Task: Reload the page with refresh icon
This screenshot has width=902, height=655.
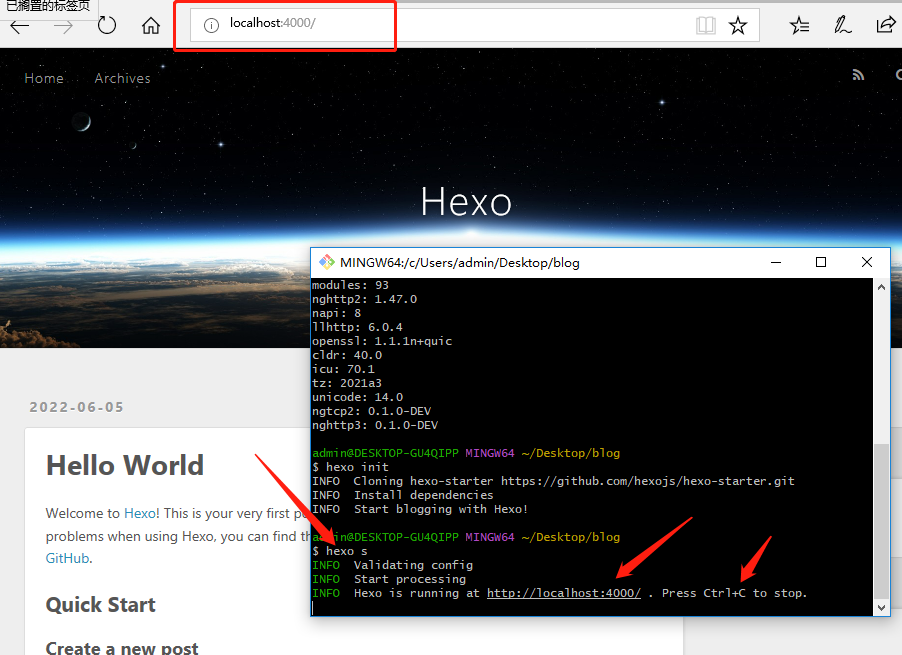Action: pos(106,25)
